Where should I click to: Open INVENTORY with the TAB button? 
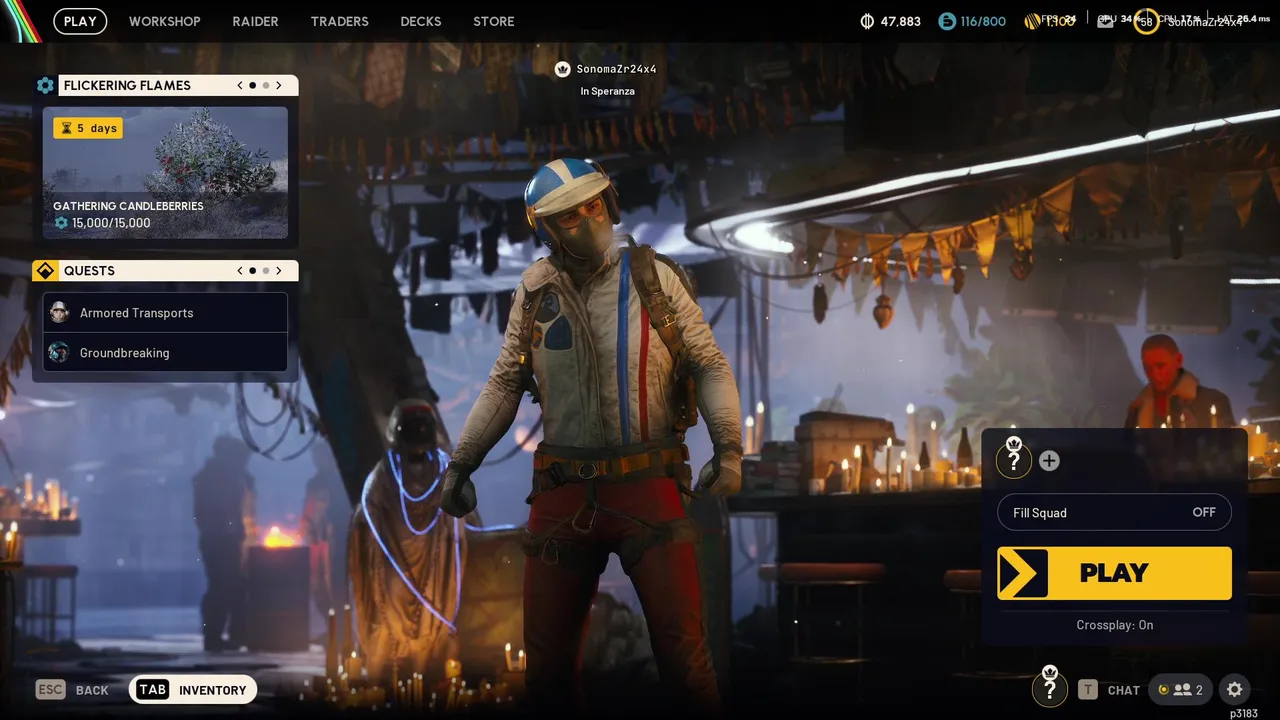point(193,689)
